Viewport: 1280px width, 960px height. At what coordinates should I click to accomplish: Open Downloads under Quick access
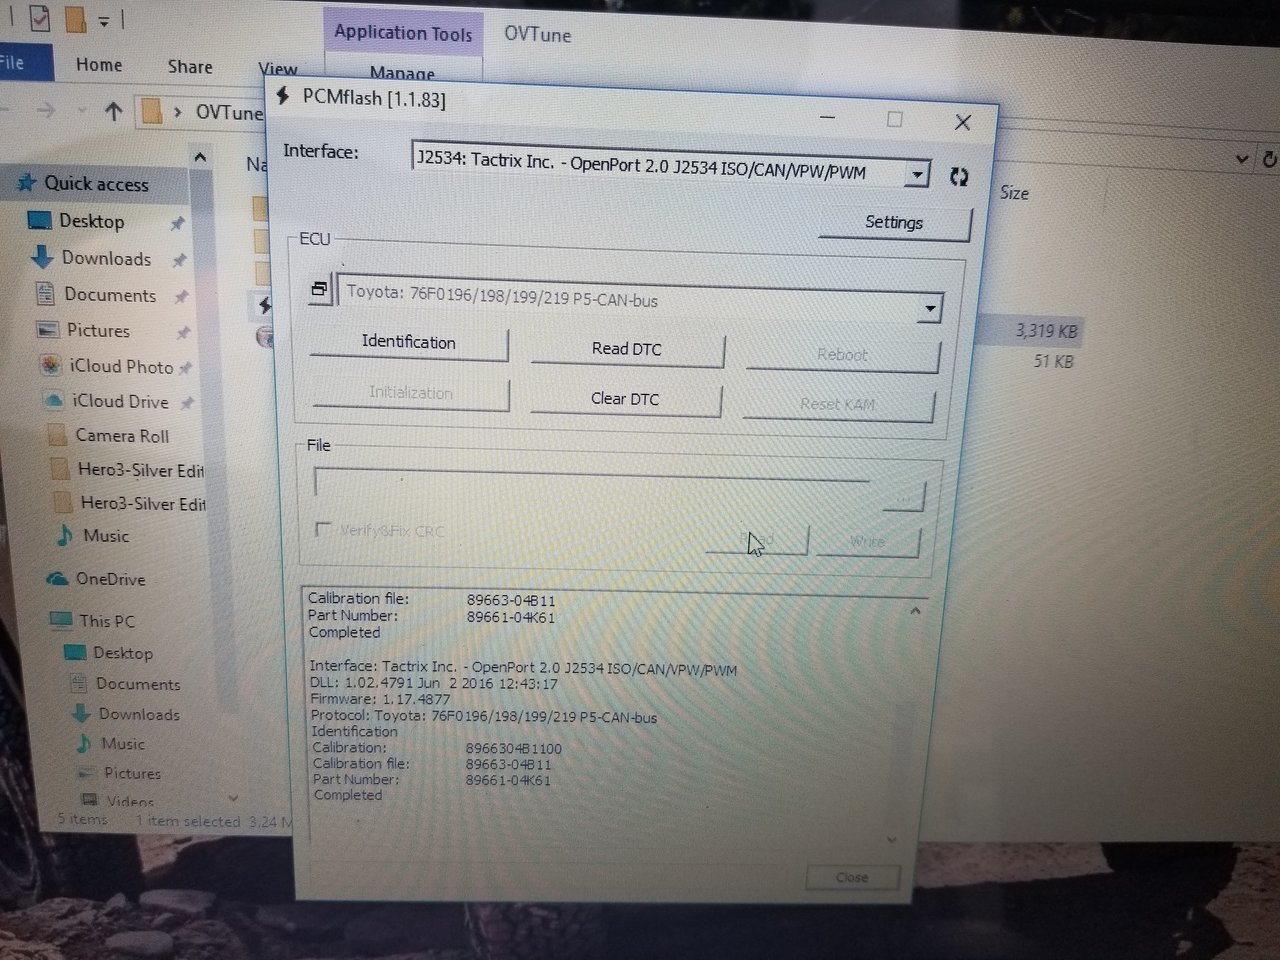pyautogui.click(x=106, y=258)
